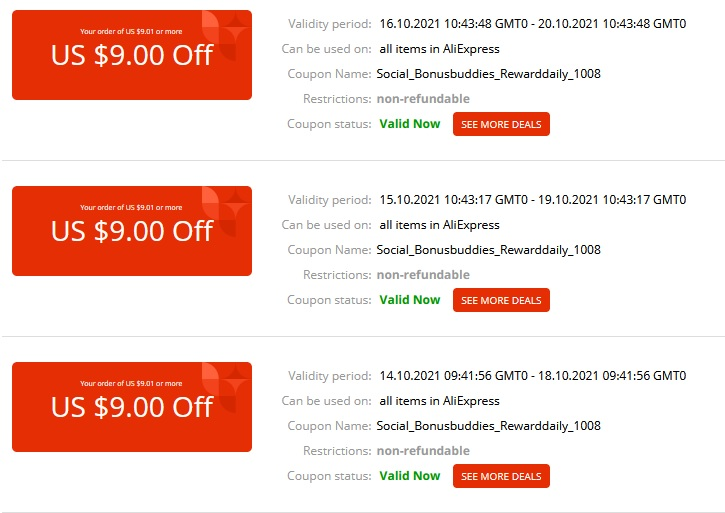Select validity period text starting 15.10.2021
Screen dimensions: 725x513
533,200
